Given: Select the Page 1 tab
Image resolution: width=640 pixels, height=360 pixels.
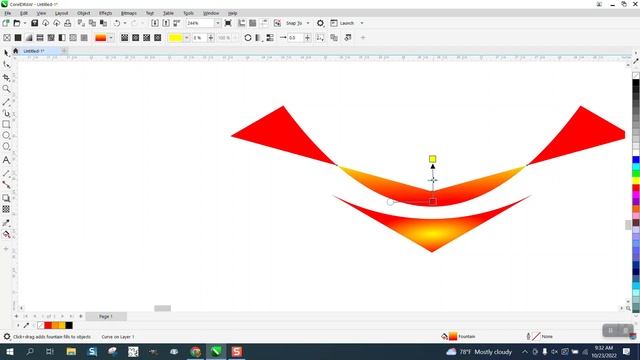Looking at the screenshot, I should point(106,316).
